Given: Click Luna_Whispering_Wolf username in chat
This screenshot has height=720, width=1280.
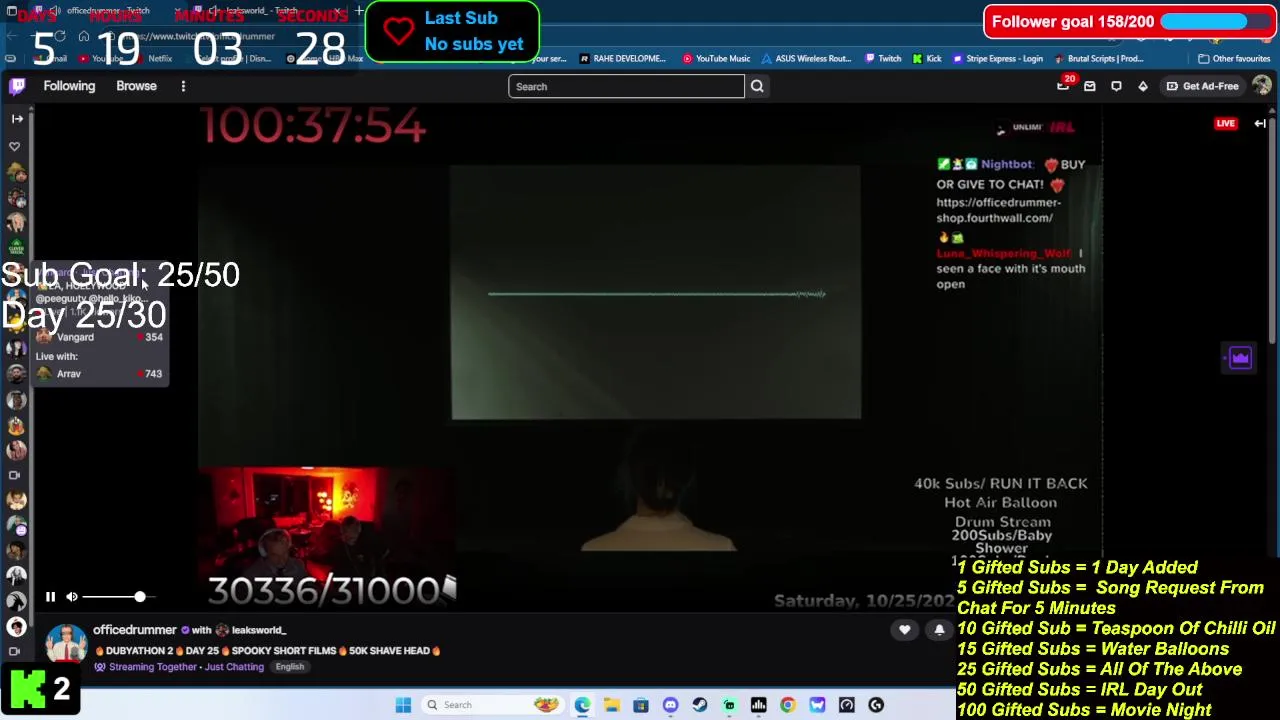Looking at the screenshot, I should (1003, 254).
